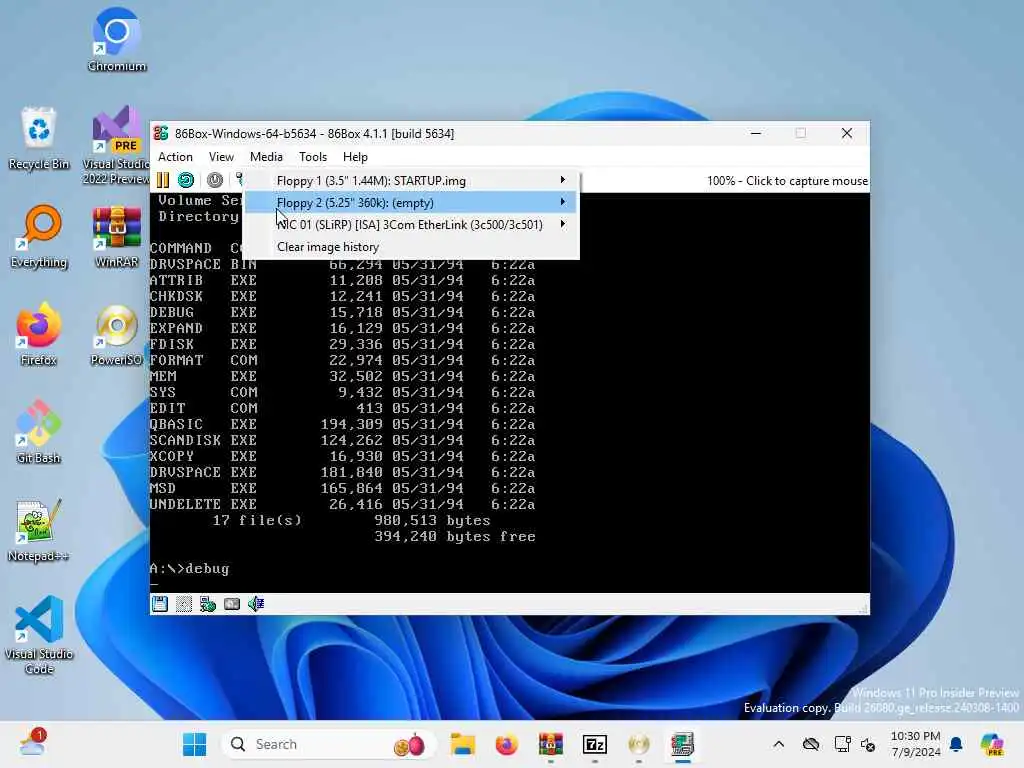
Task: Click the sound speaker icon in status bar
Action: click(x=256, y=604)
